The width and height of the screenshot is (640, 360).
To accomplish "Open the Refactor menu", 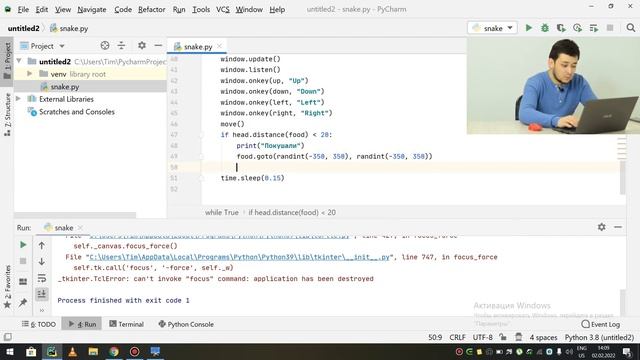I will (x=151, y=9).
